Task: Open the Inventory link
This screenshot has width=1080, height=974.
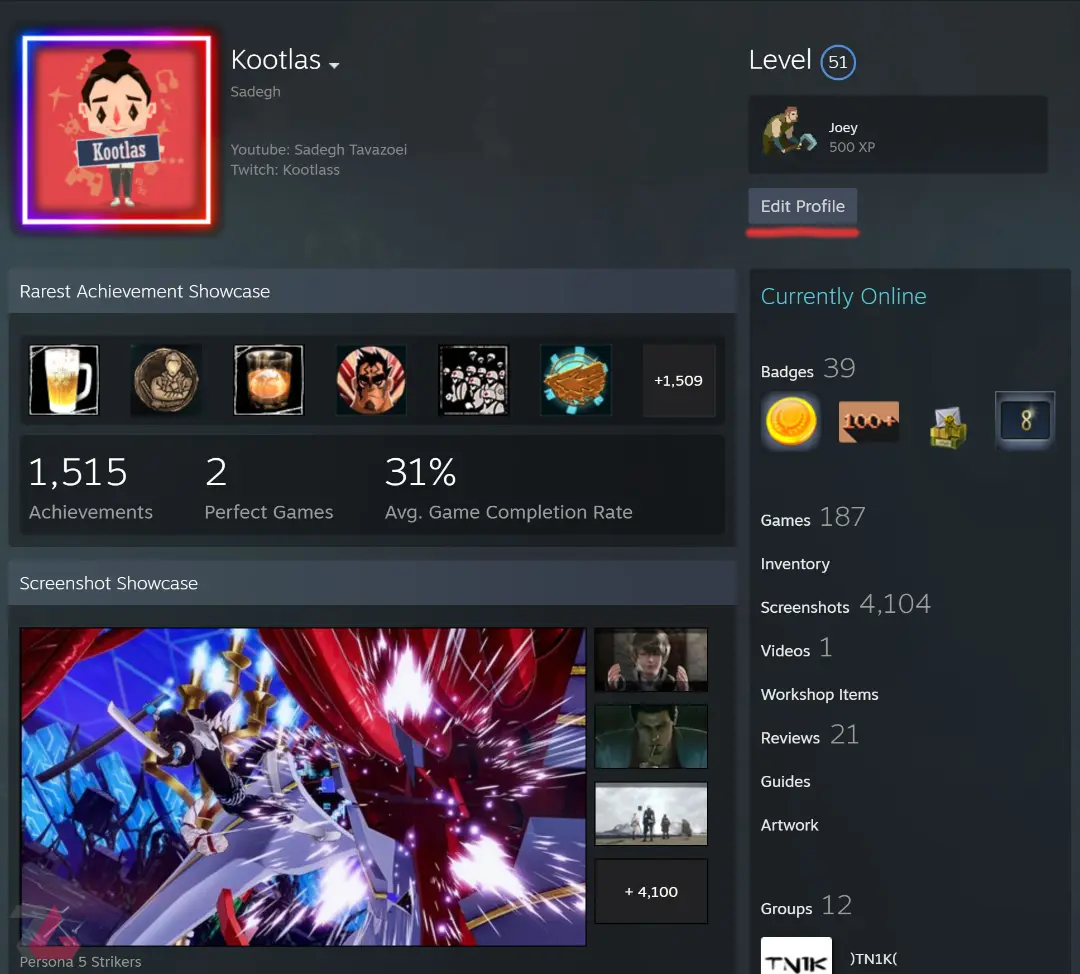Action: (x=795, y=563)
